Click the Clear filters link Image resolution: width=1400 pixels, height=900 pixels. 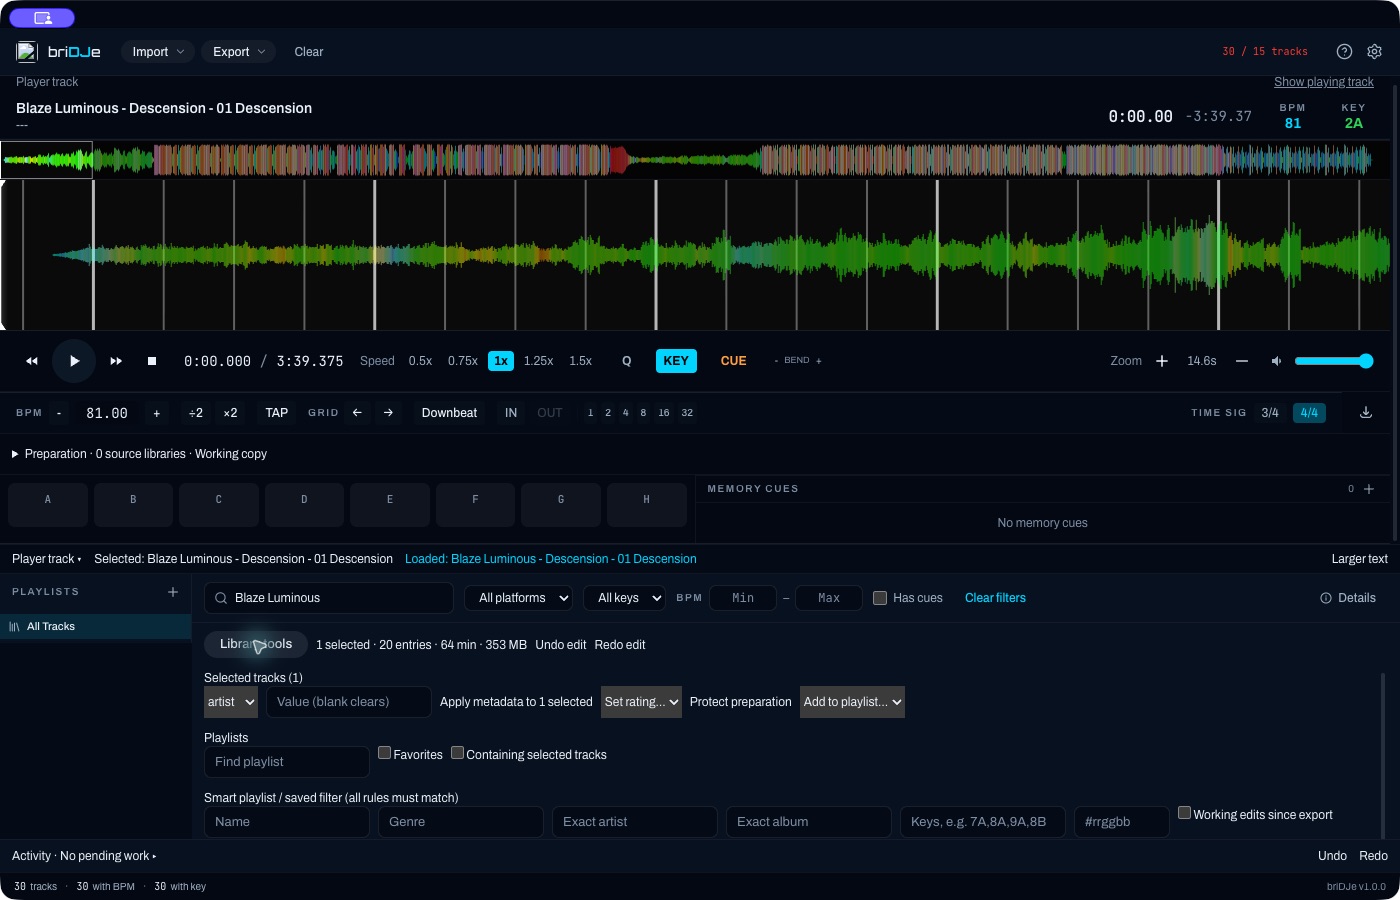point(995,598)
